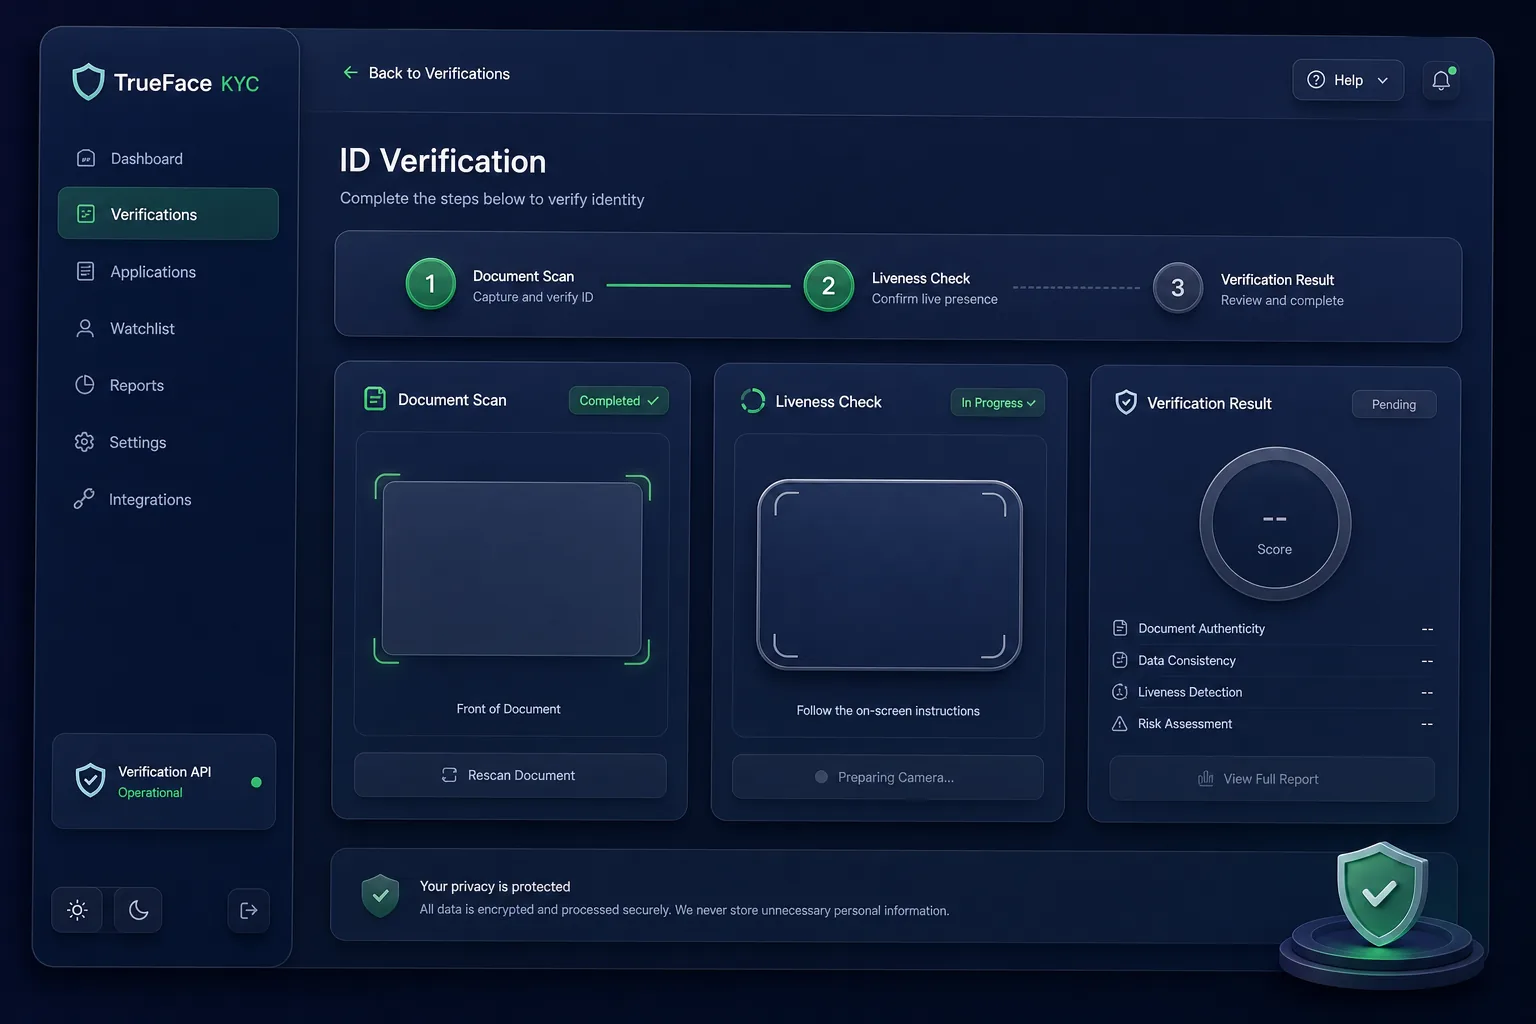Click the notification bell icon
This screenshot has height=1024, width=1536.
(x=1441, y=81)
